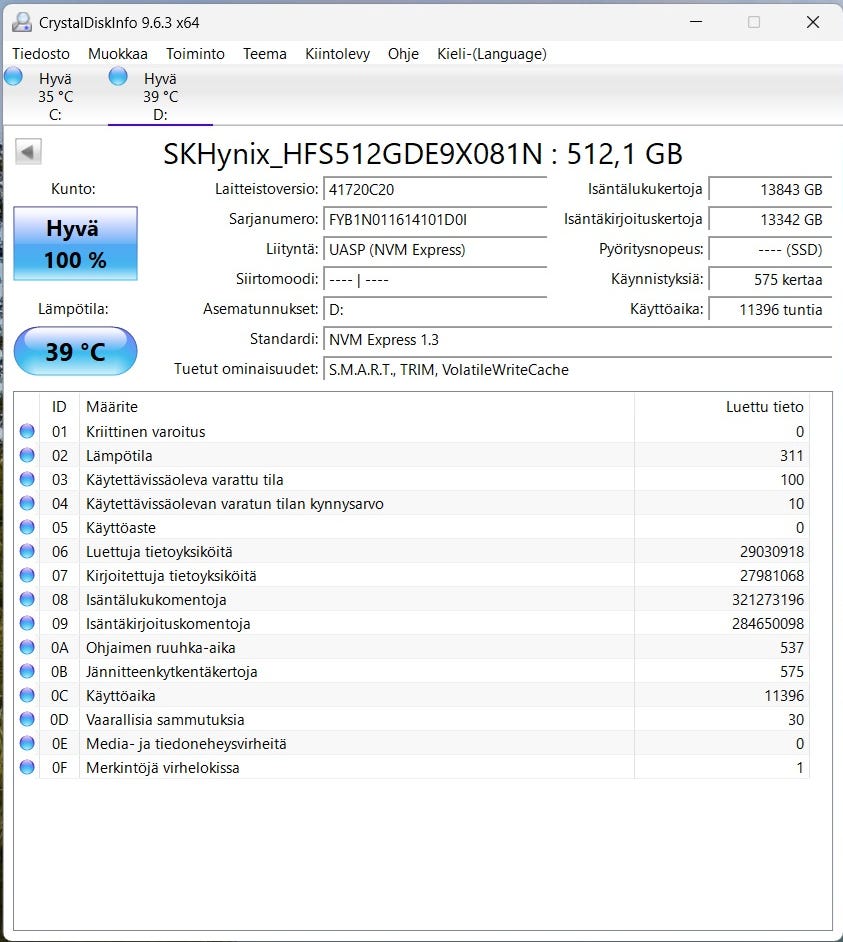This screenshot has height=942, width=843.
Task: Click the Kunto: label
Action: (x=73, y=189)
